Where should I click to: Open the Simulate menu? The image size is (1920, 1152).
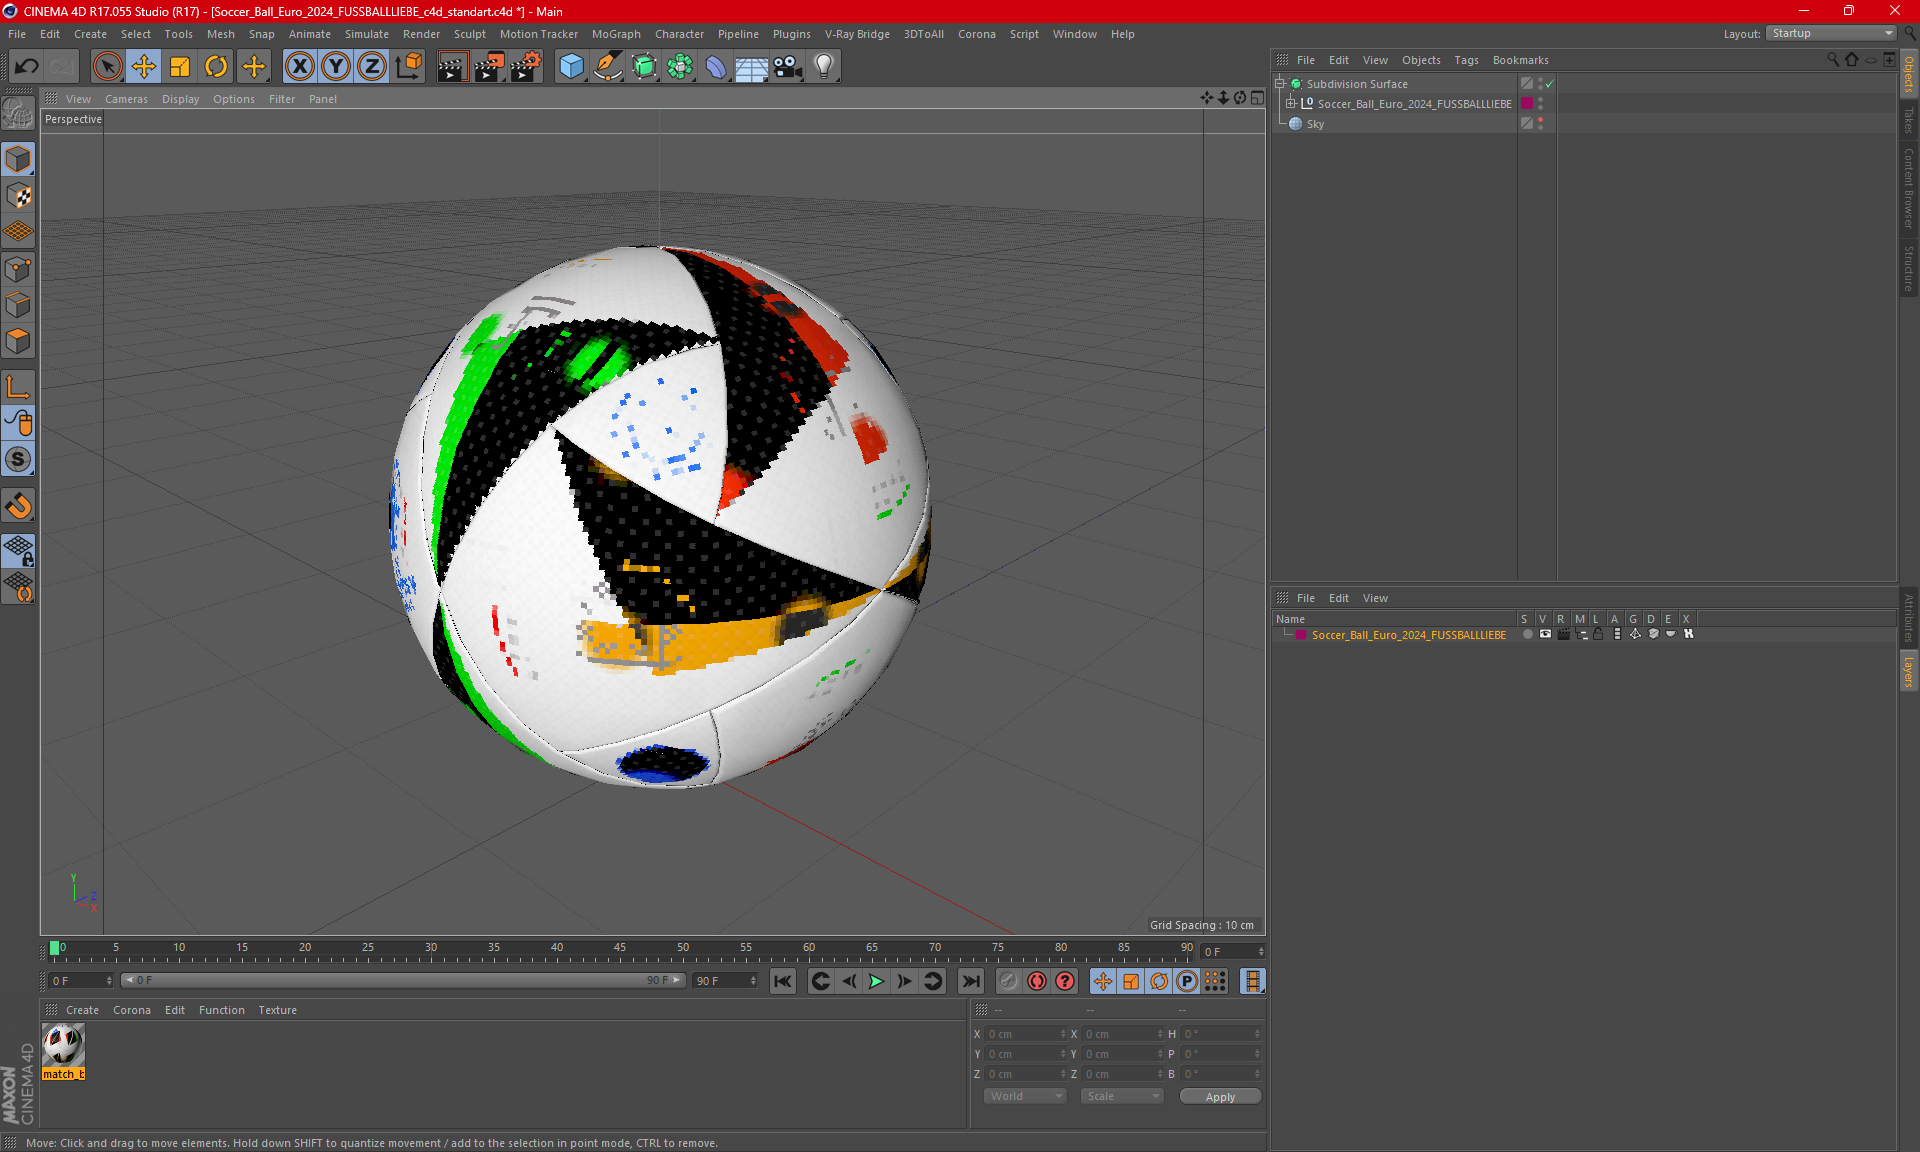click(366, 34)
